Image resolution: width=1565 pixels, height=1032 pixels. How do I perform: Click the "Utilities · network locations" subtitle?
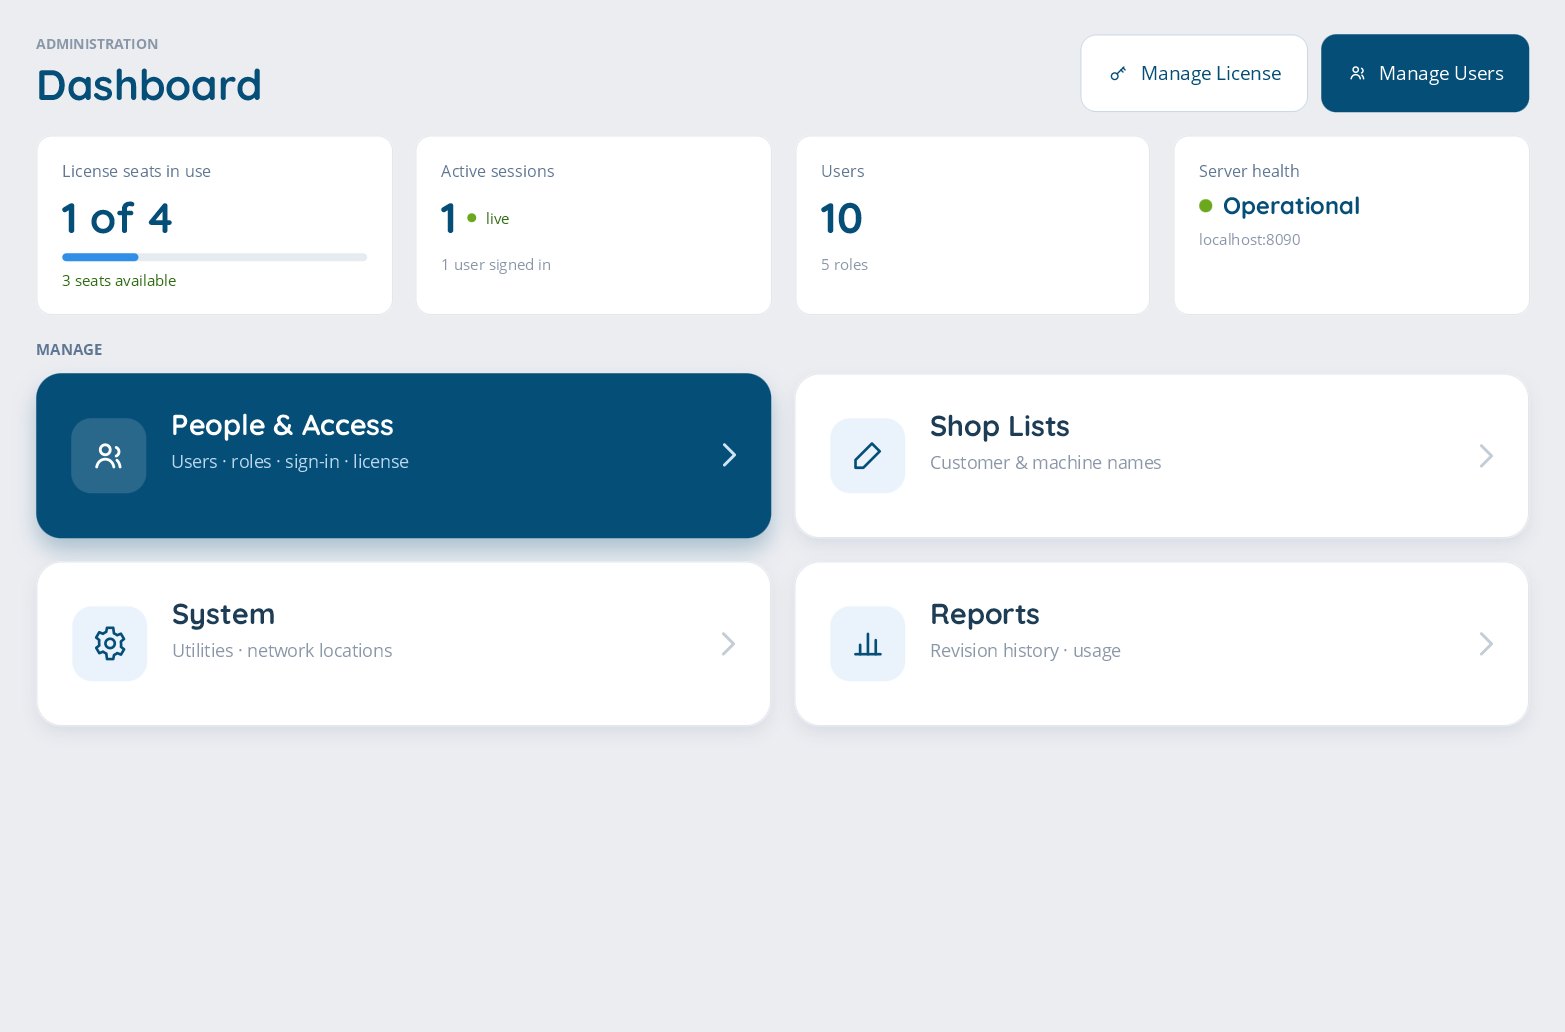coord(282,651)
